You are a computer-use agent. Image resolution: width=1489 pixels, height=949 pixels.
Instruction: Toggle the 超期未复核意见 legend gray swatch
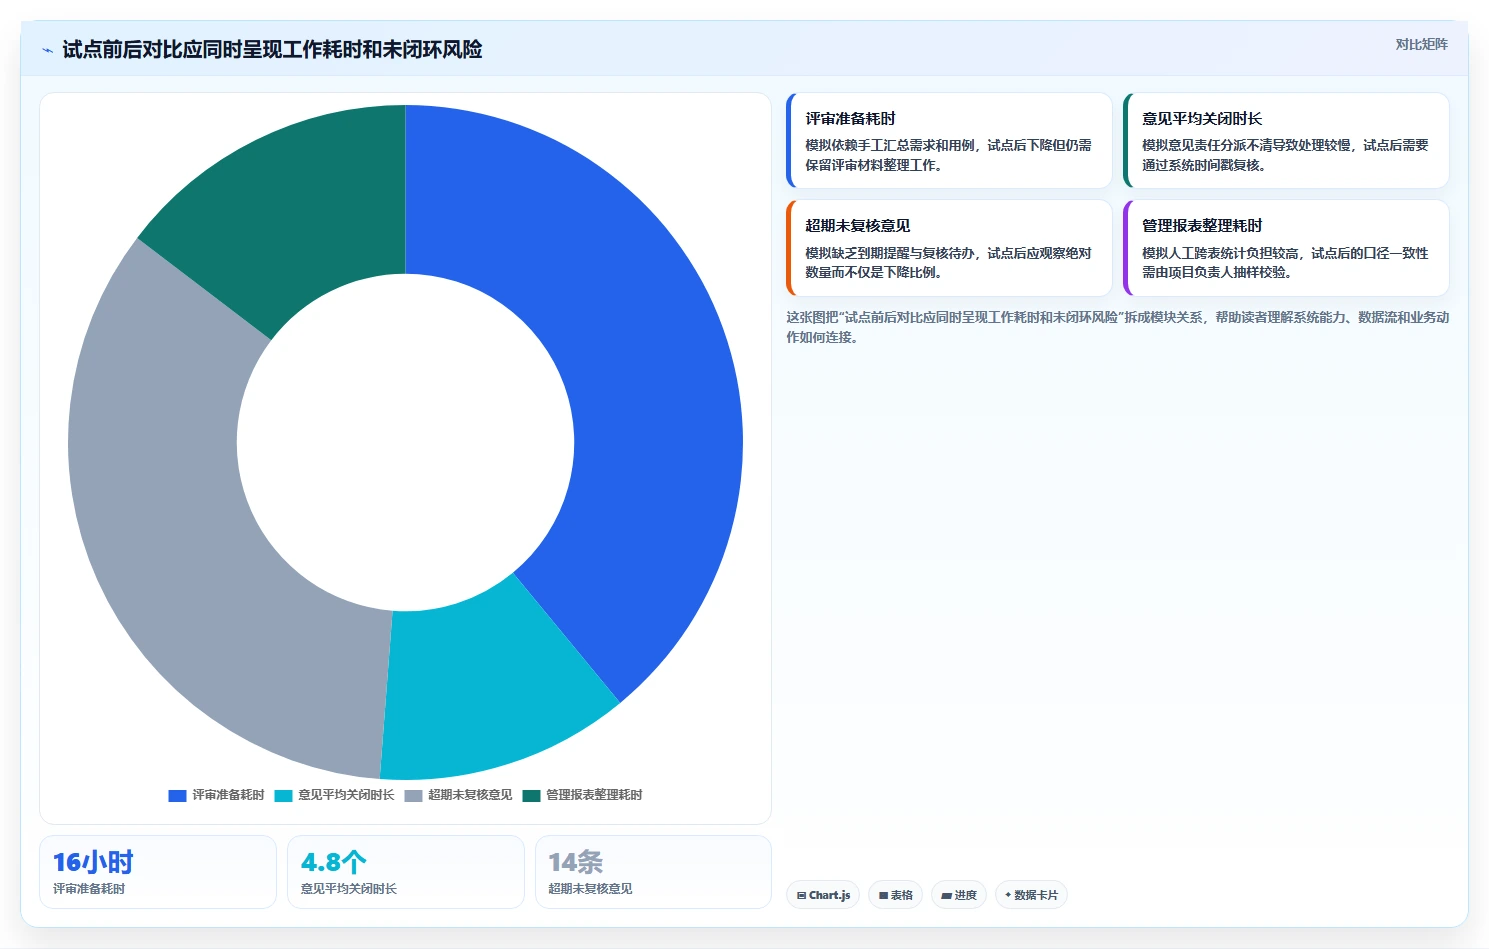pos(413,796)
